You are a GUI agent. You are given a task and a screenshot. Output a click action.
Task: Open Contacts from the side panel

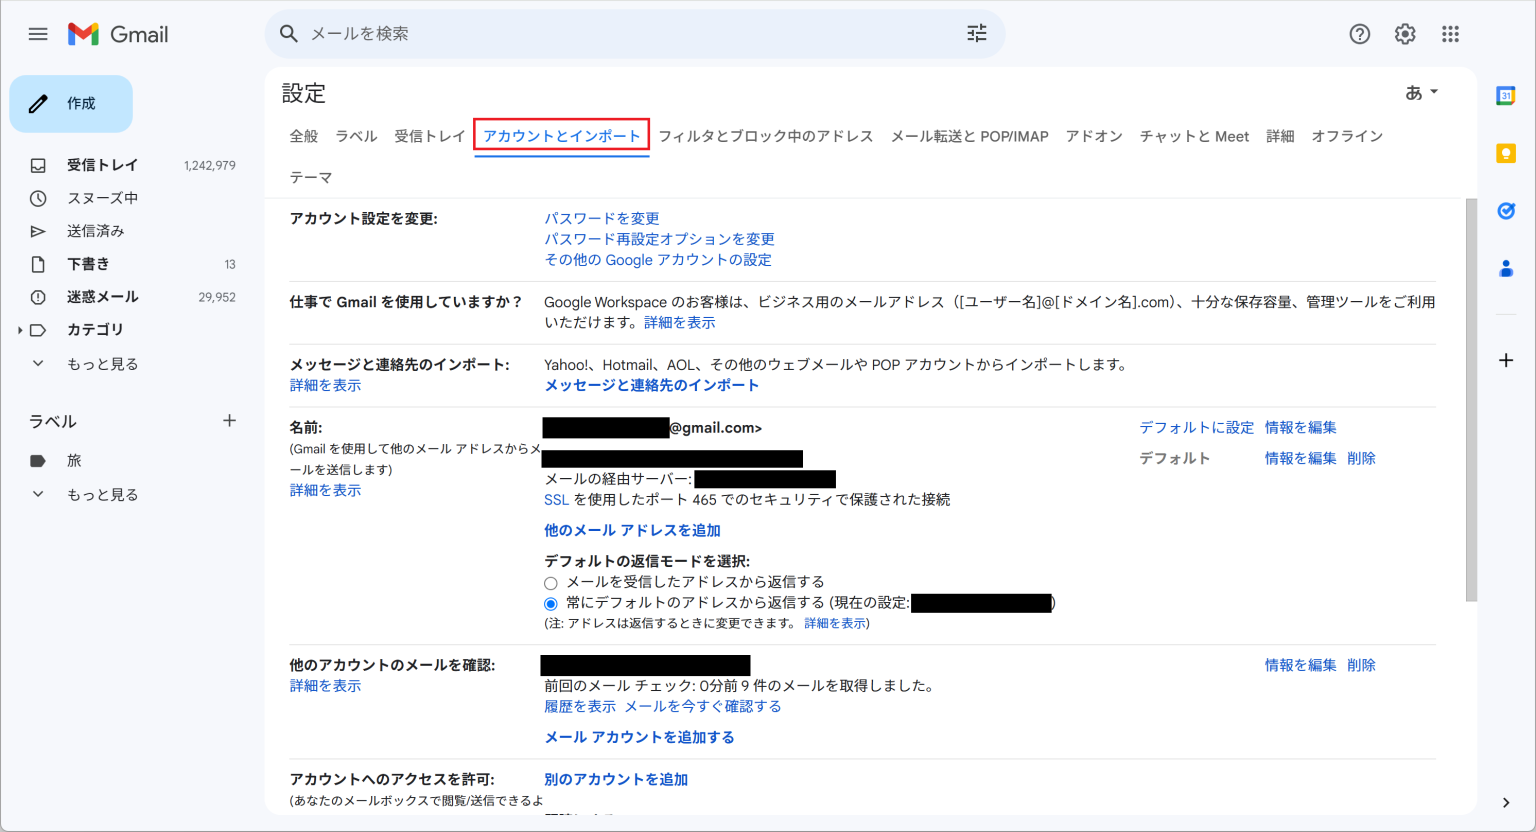[1508, 267]
